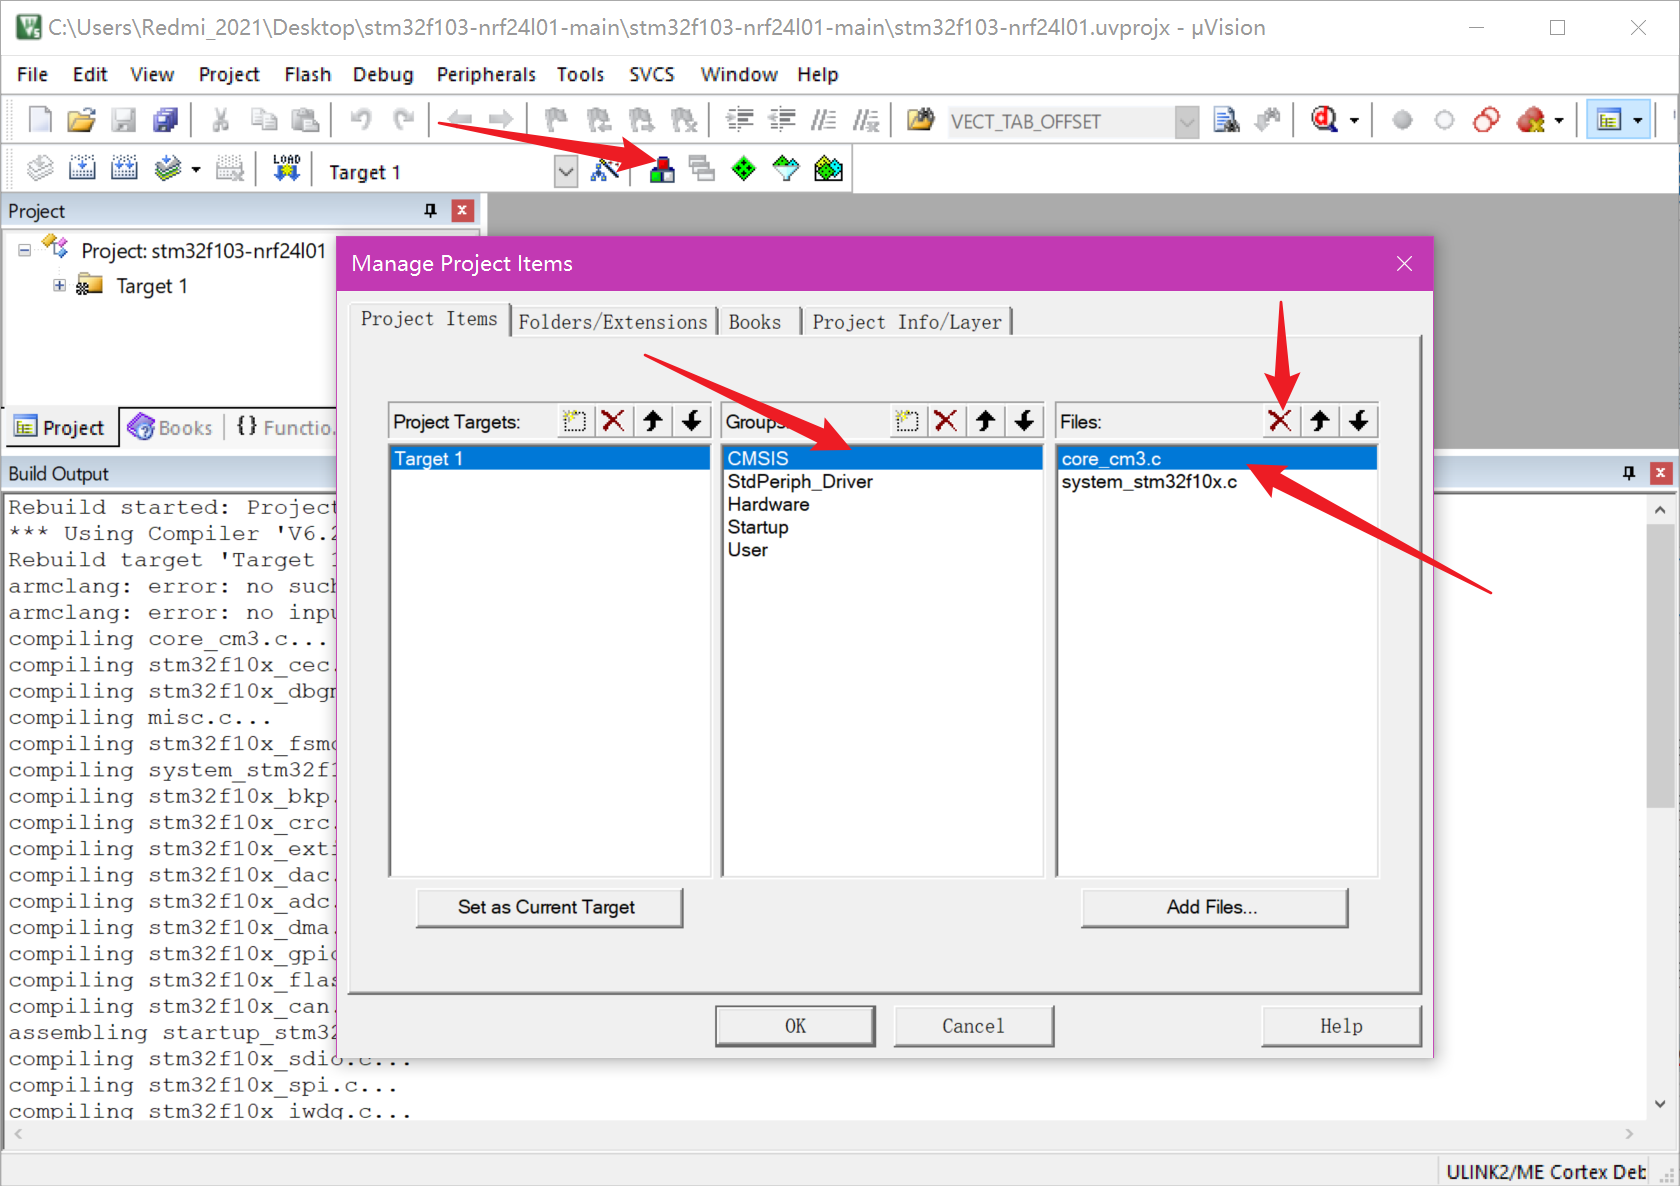The image size is (1680, 1186).
Task: Click the Batch Build icon
Action: [167, 168]
